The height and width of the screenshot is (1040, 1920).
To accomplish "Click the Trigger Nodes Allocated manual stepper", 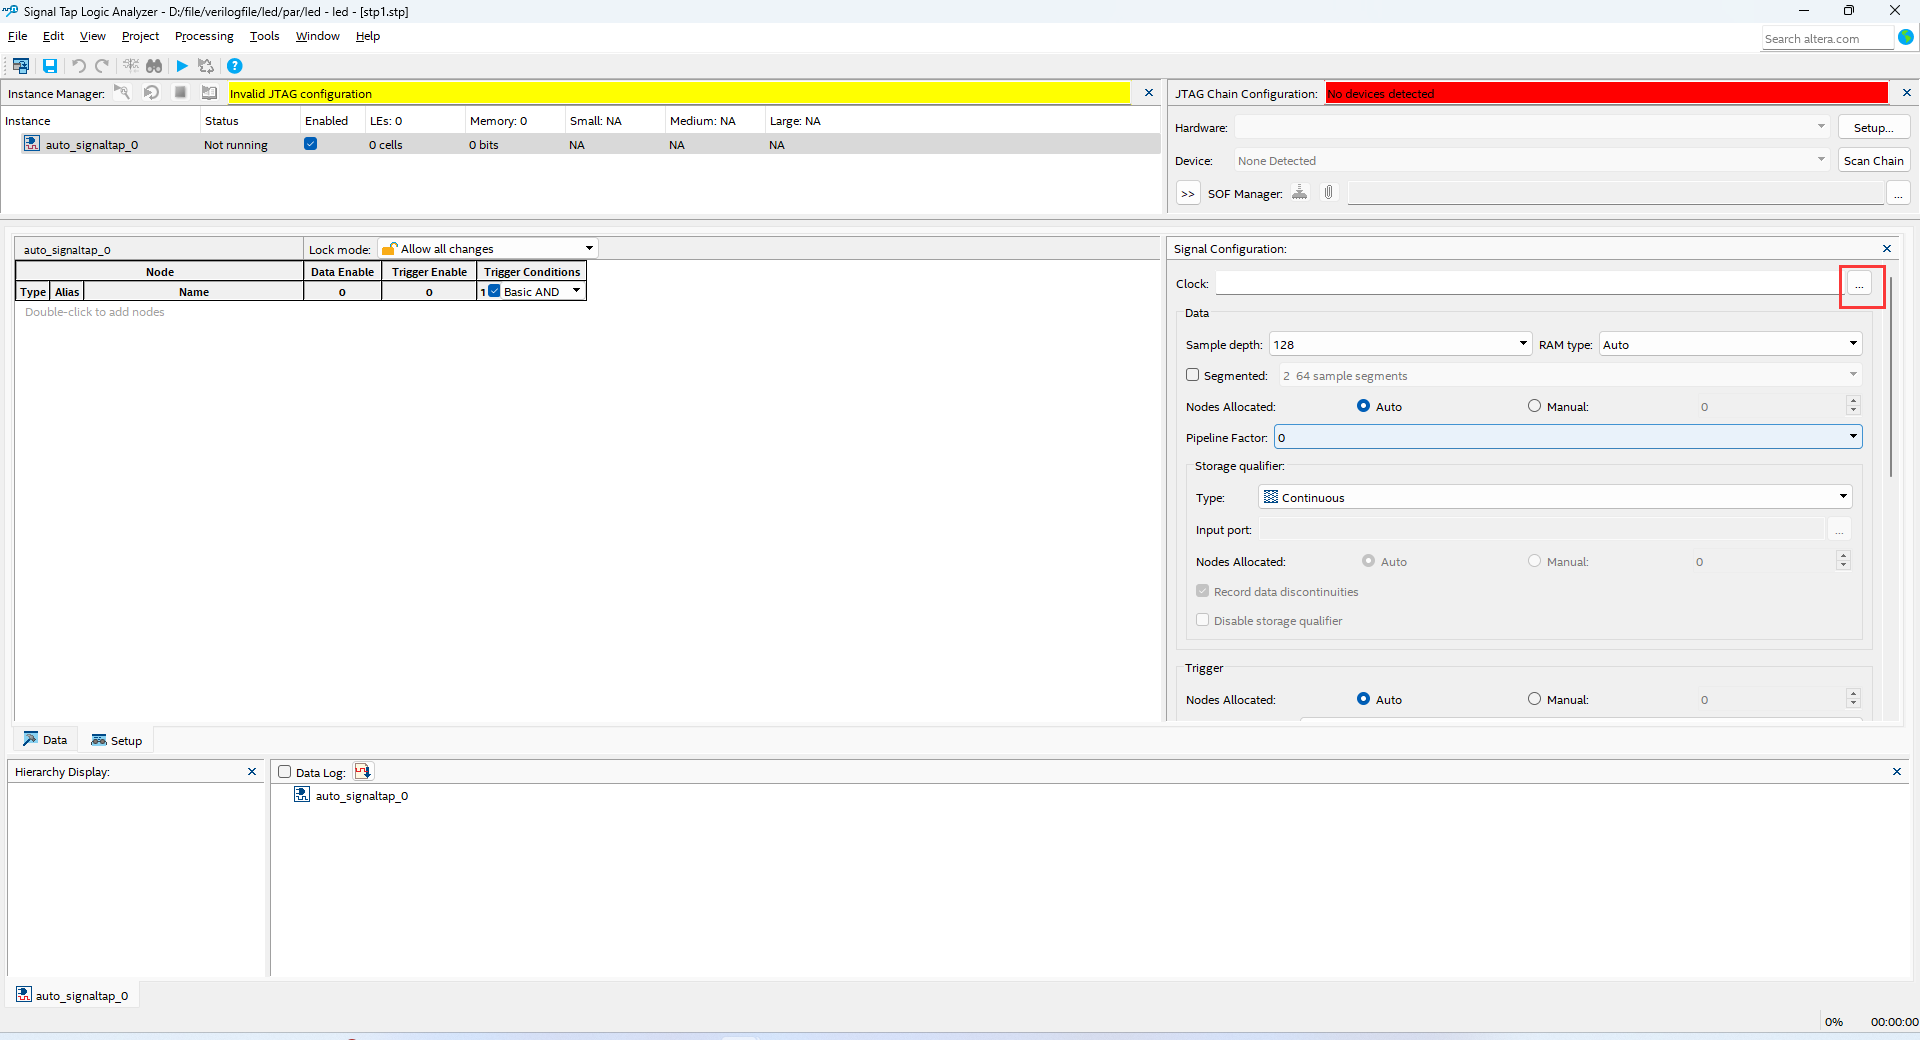I will 1853,699.
